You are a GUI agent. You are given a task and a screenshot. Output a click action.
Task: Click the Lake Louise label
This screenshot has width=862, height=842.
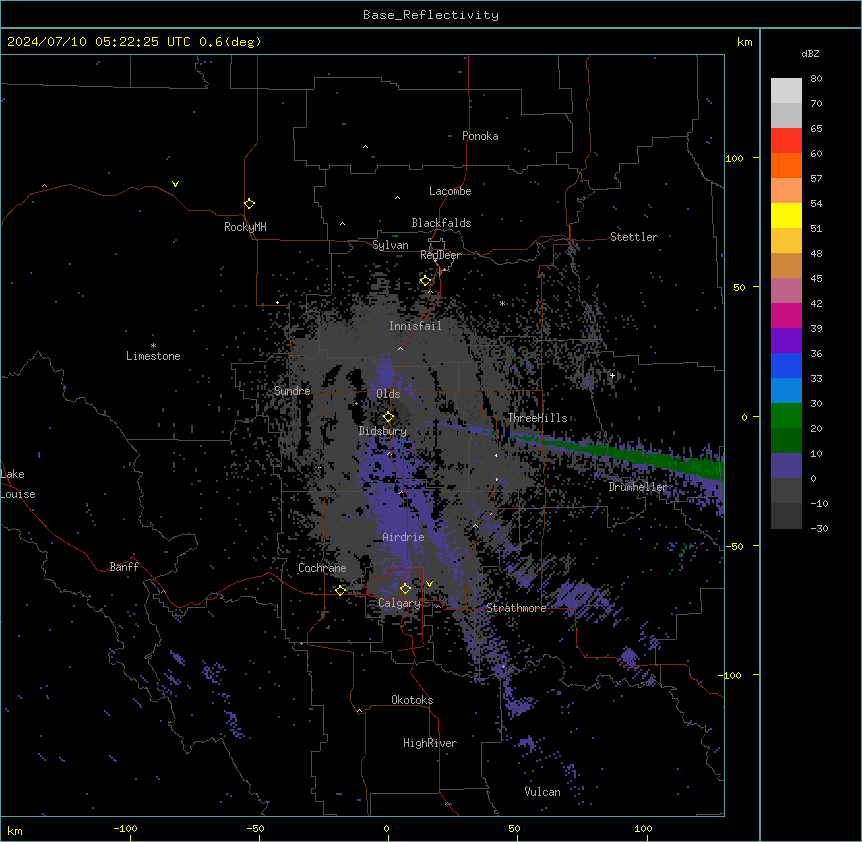point(18,484)
